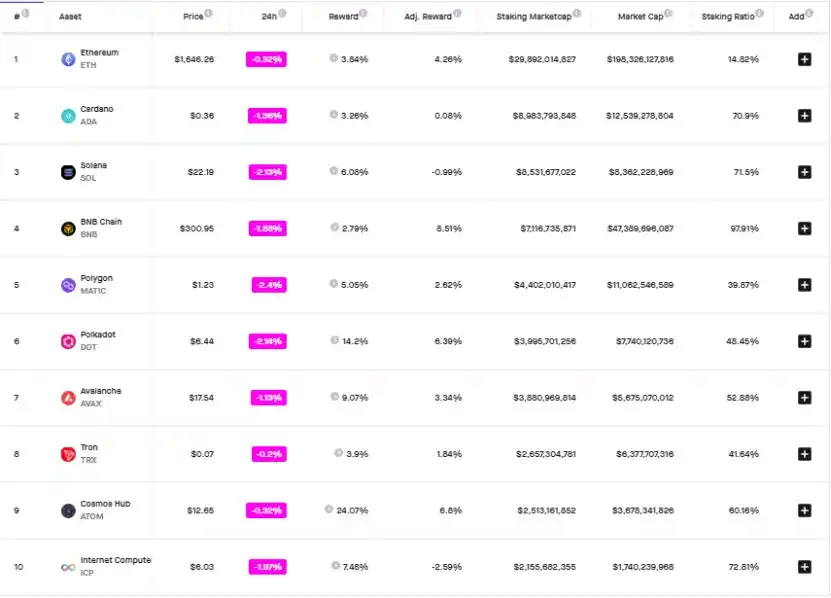Select Ethereum price $1,646.26
This screenshot has width=831, height=598.
(194, 59)
